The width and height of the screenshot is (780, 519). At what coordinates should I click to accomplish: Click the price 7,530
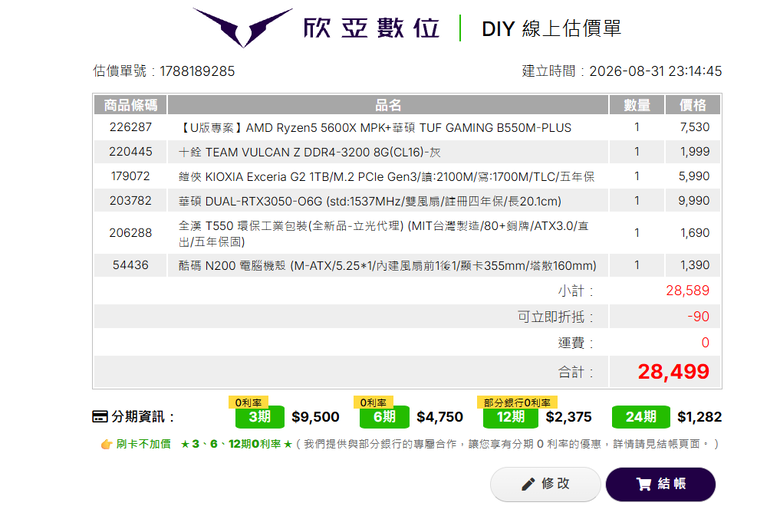click(694, 127)
